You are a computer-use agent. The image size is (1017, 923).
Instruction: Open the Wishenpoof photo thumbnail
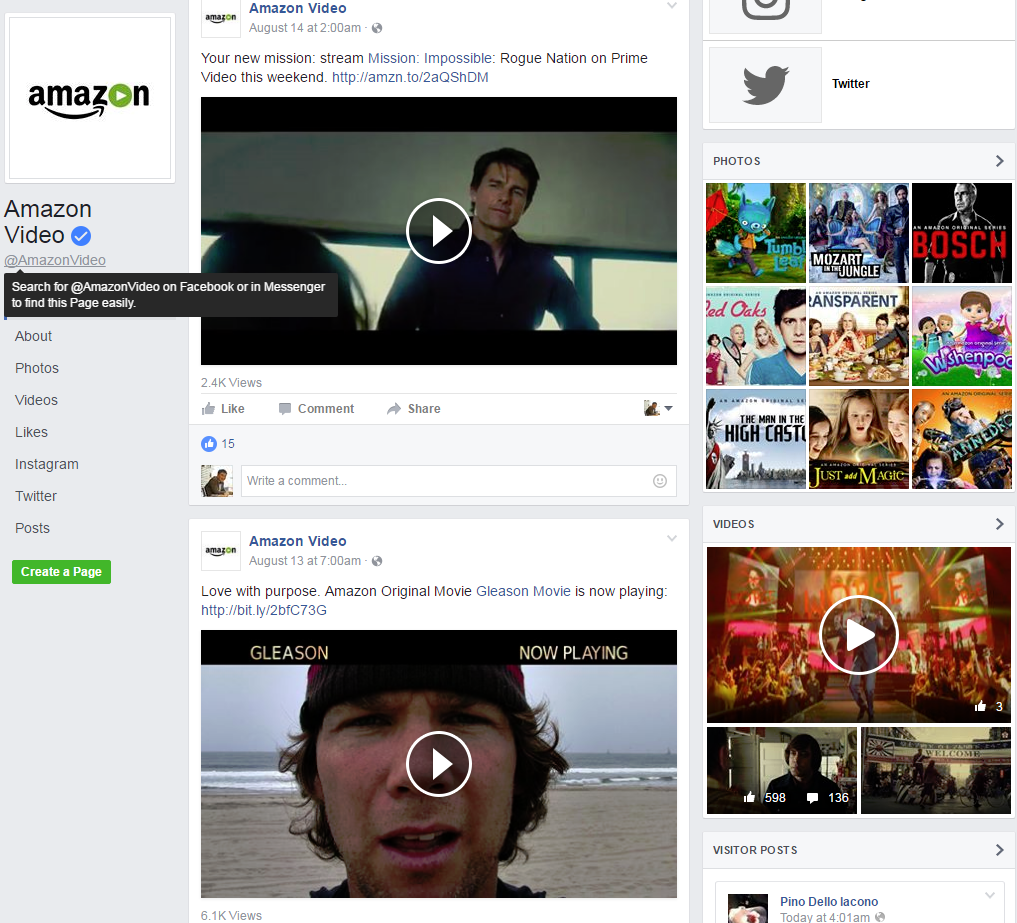click(962, 336)
